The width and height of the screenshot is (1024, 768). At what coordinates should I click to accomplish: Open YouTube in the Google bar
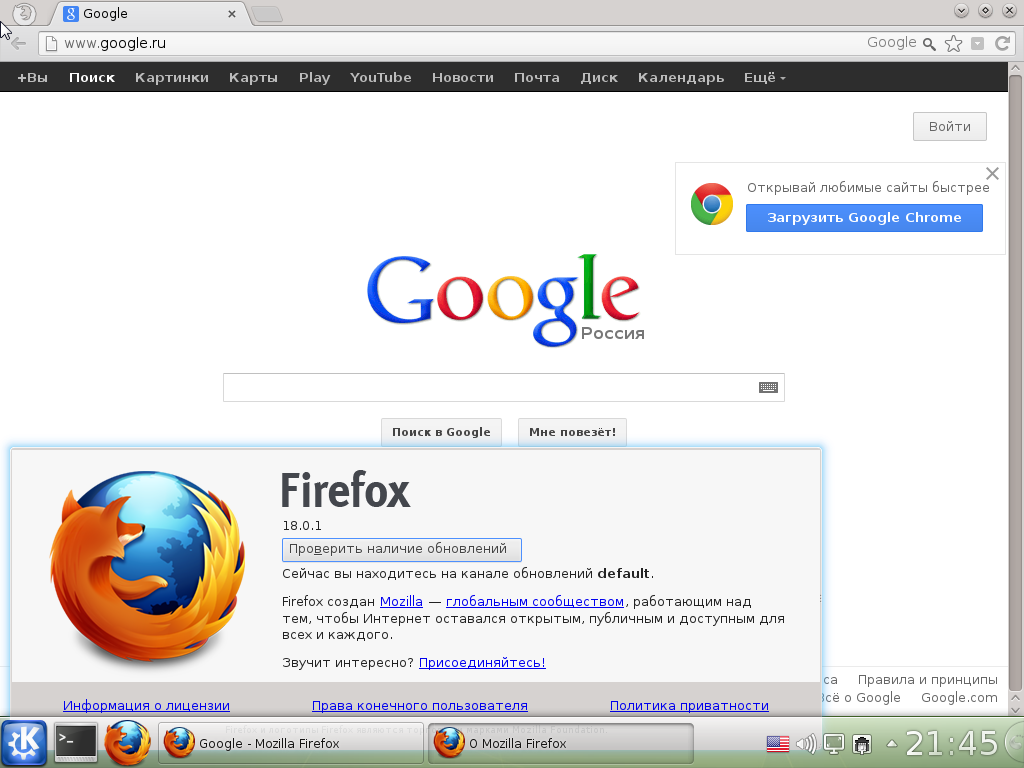(381, 78)
